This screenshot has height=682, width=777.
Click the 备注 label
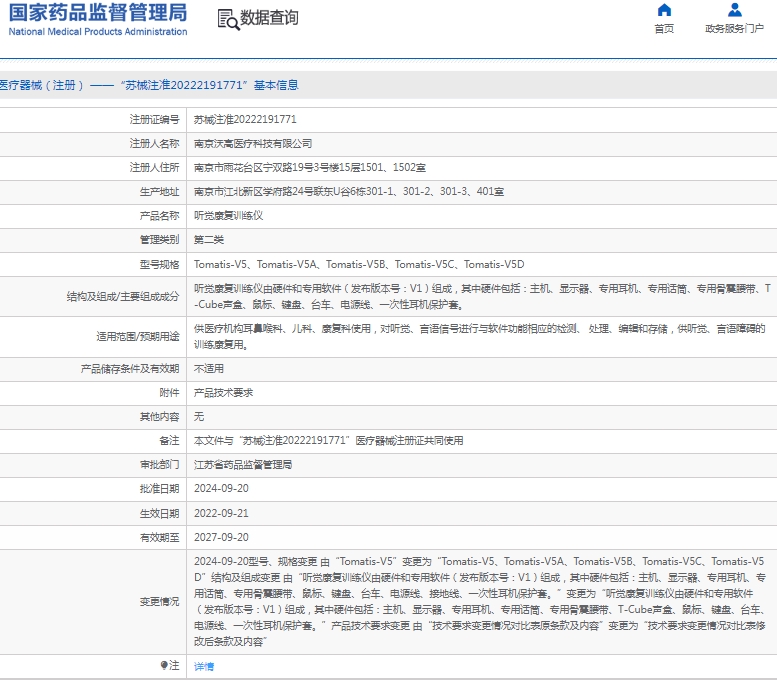pyautogui.click(x=169, y=441)
